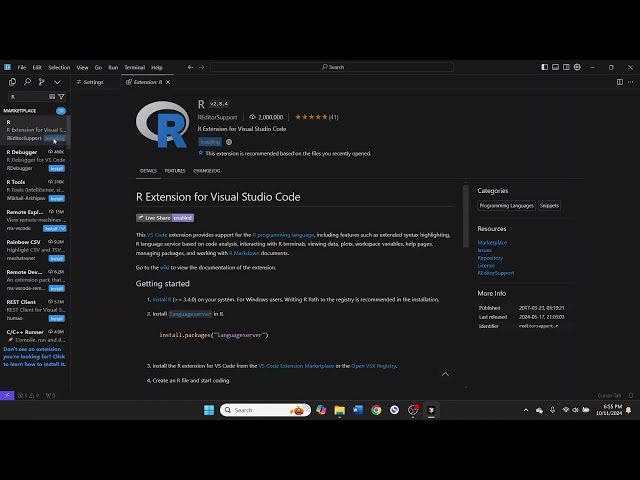Open the Search view icon in sidebar
The image size is (640, 480).
click(27, 82)
